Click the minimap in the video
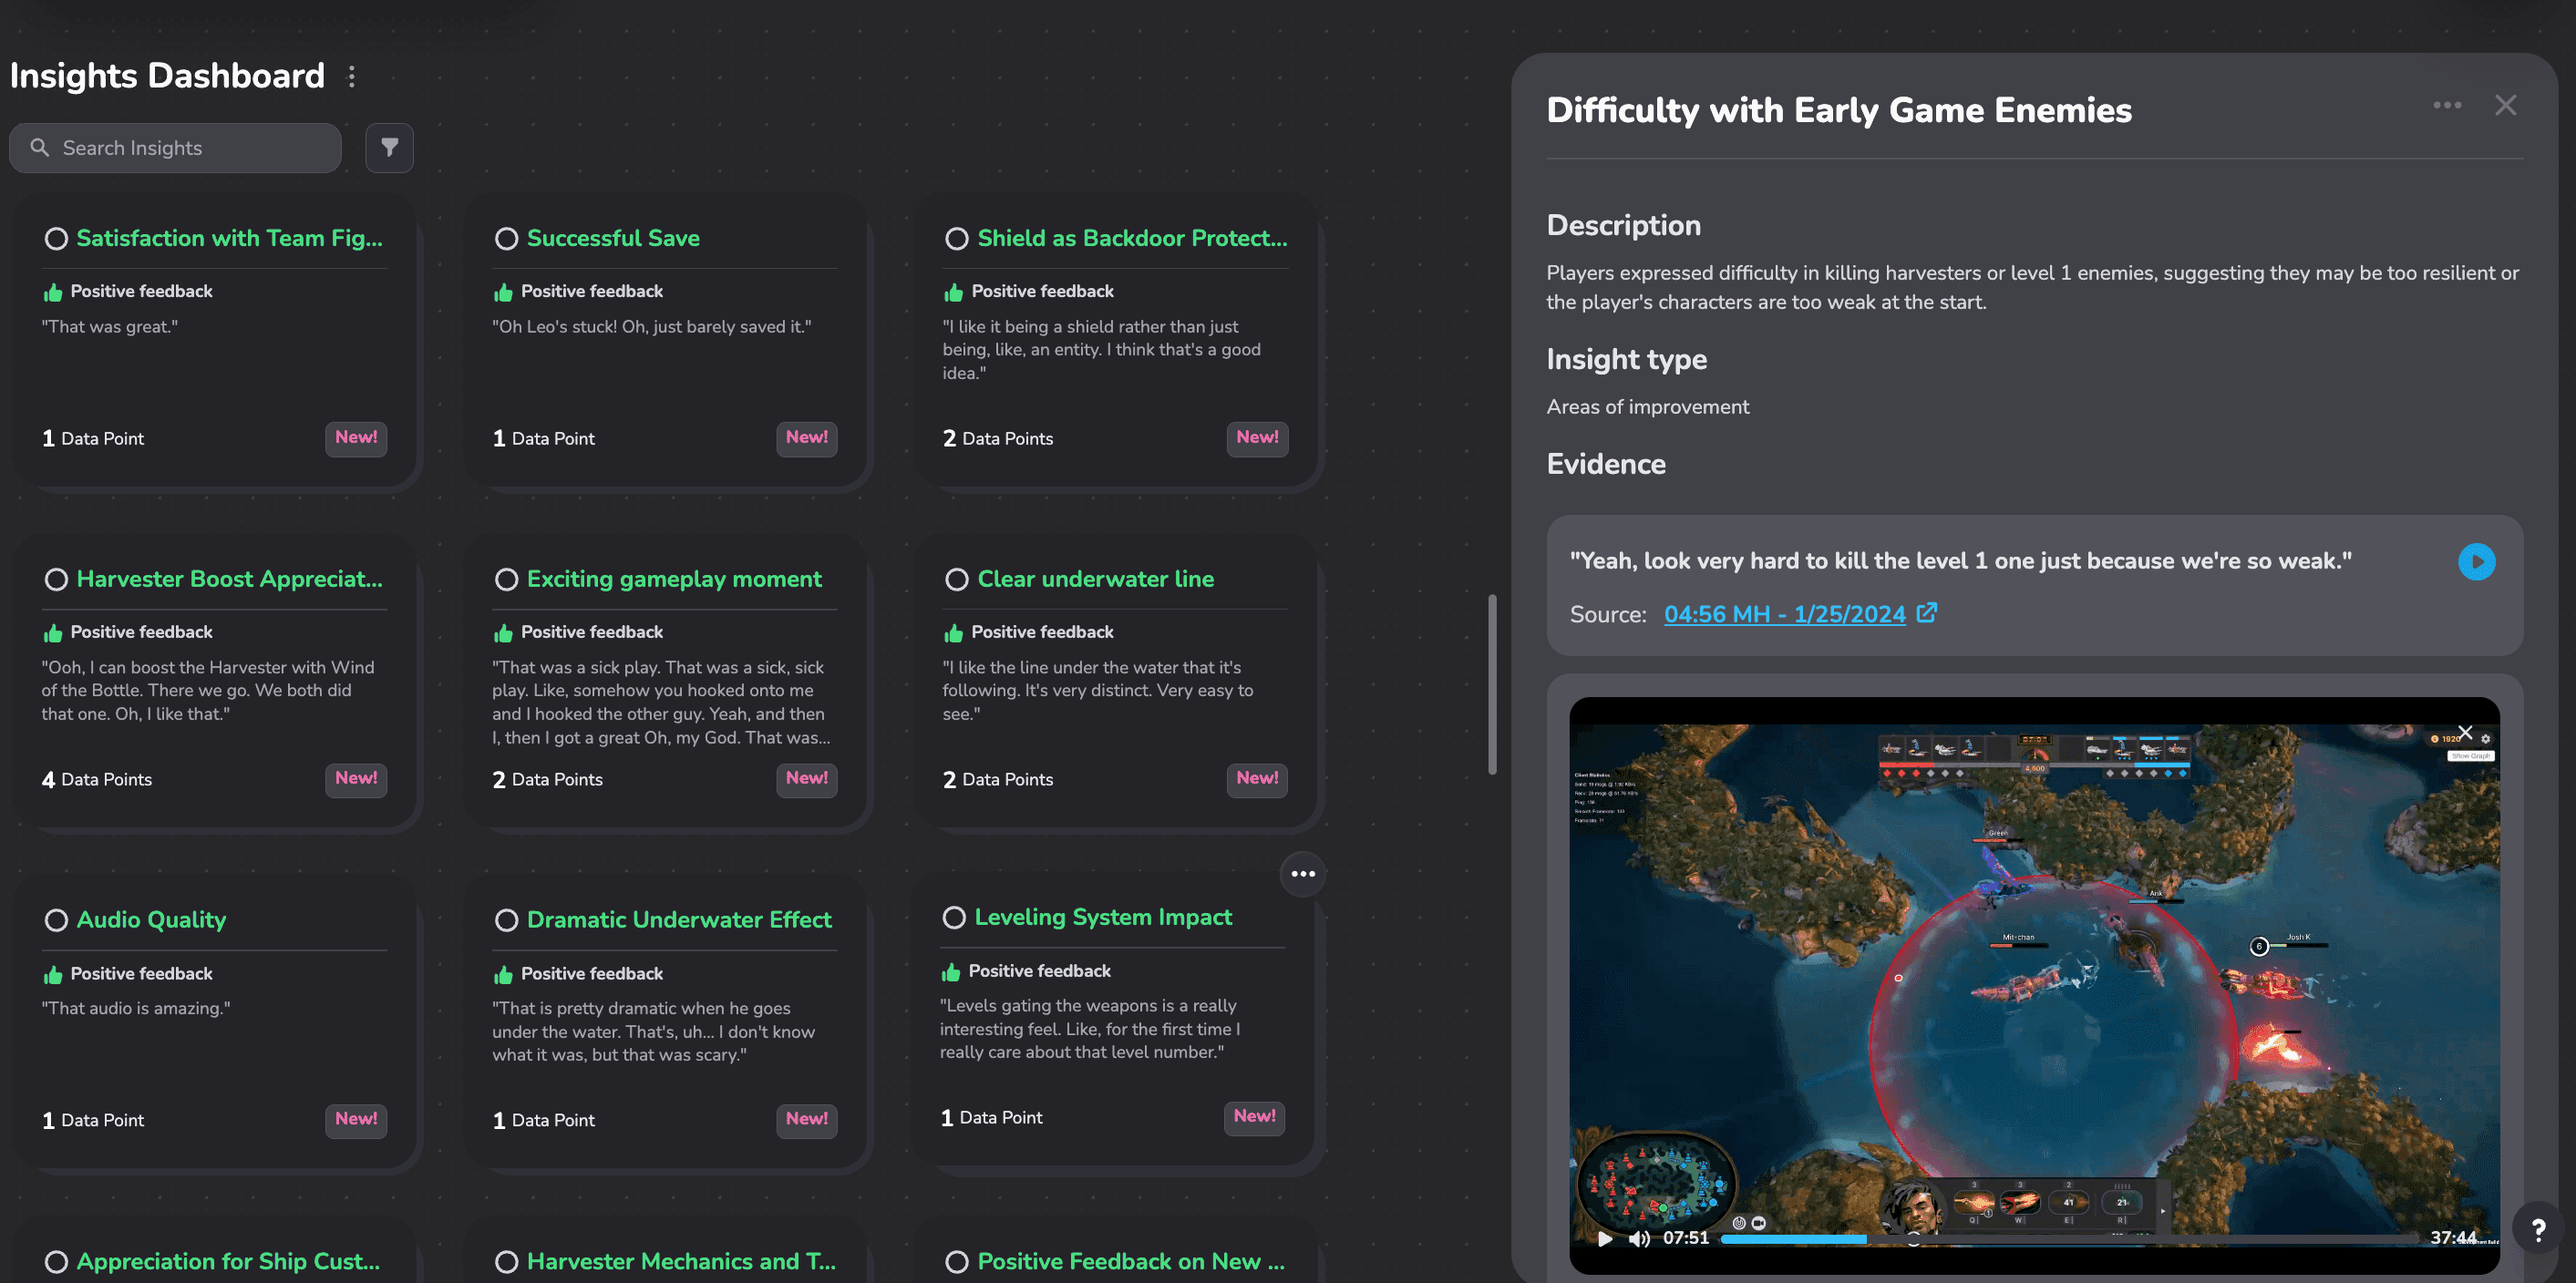This screenshot has height=1283, width=2576. 1656,1183
